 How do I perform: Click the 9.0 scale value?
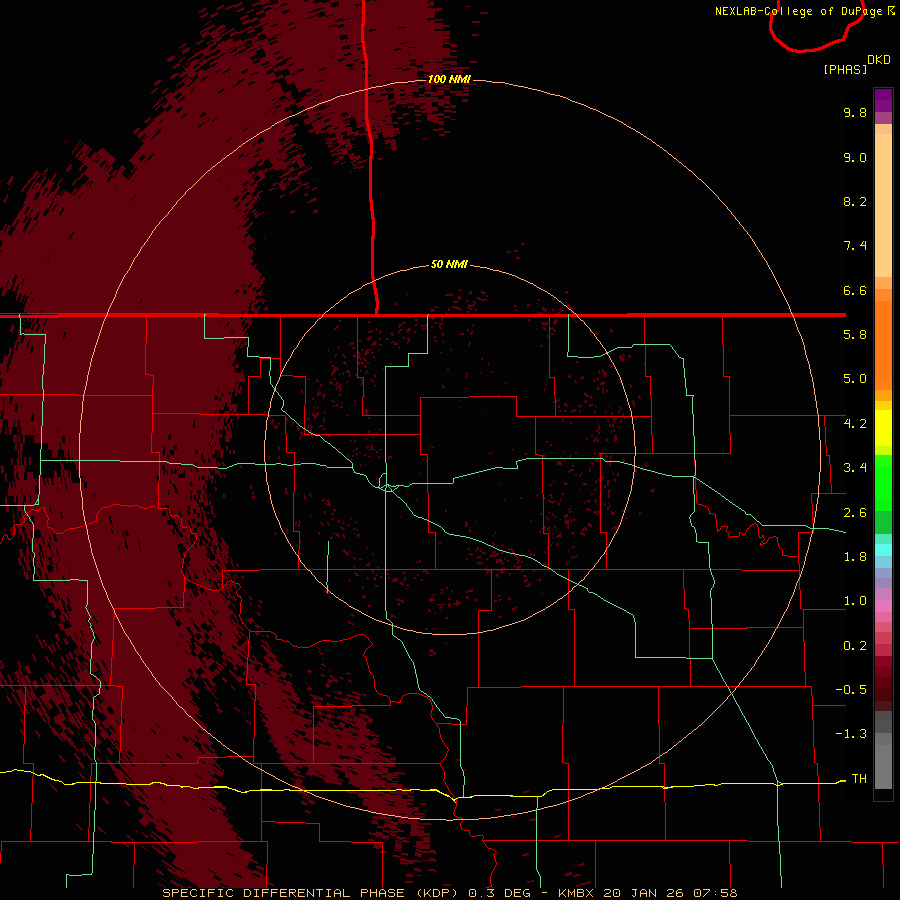pyautogui.click(x=855, y=157)
